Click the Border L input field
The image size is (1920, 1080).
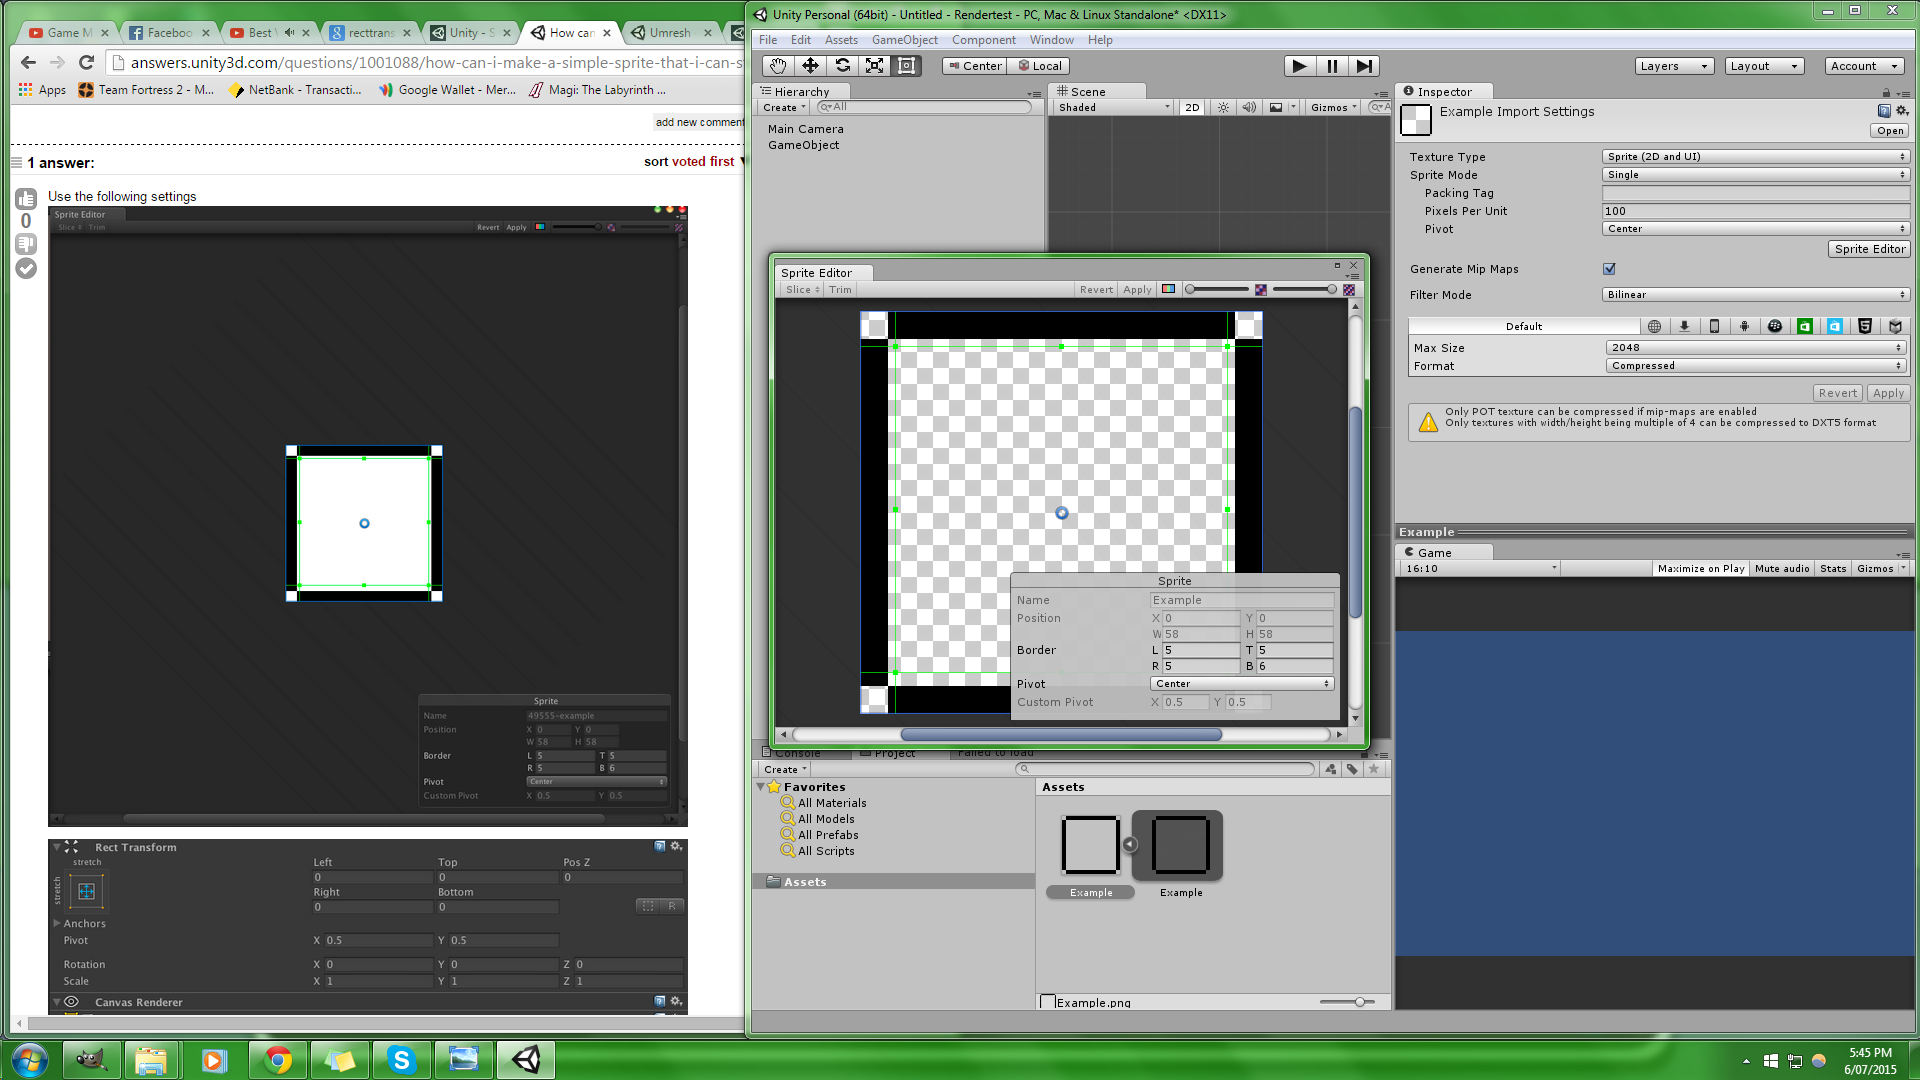point(1200,650)
